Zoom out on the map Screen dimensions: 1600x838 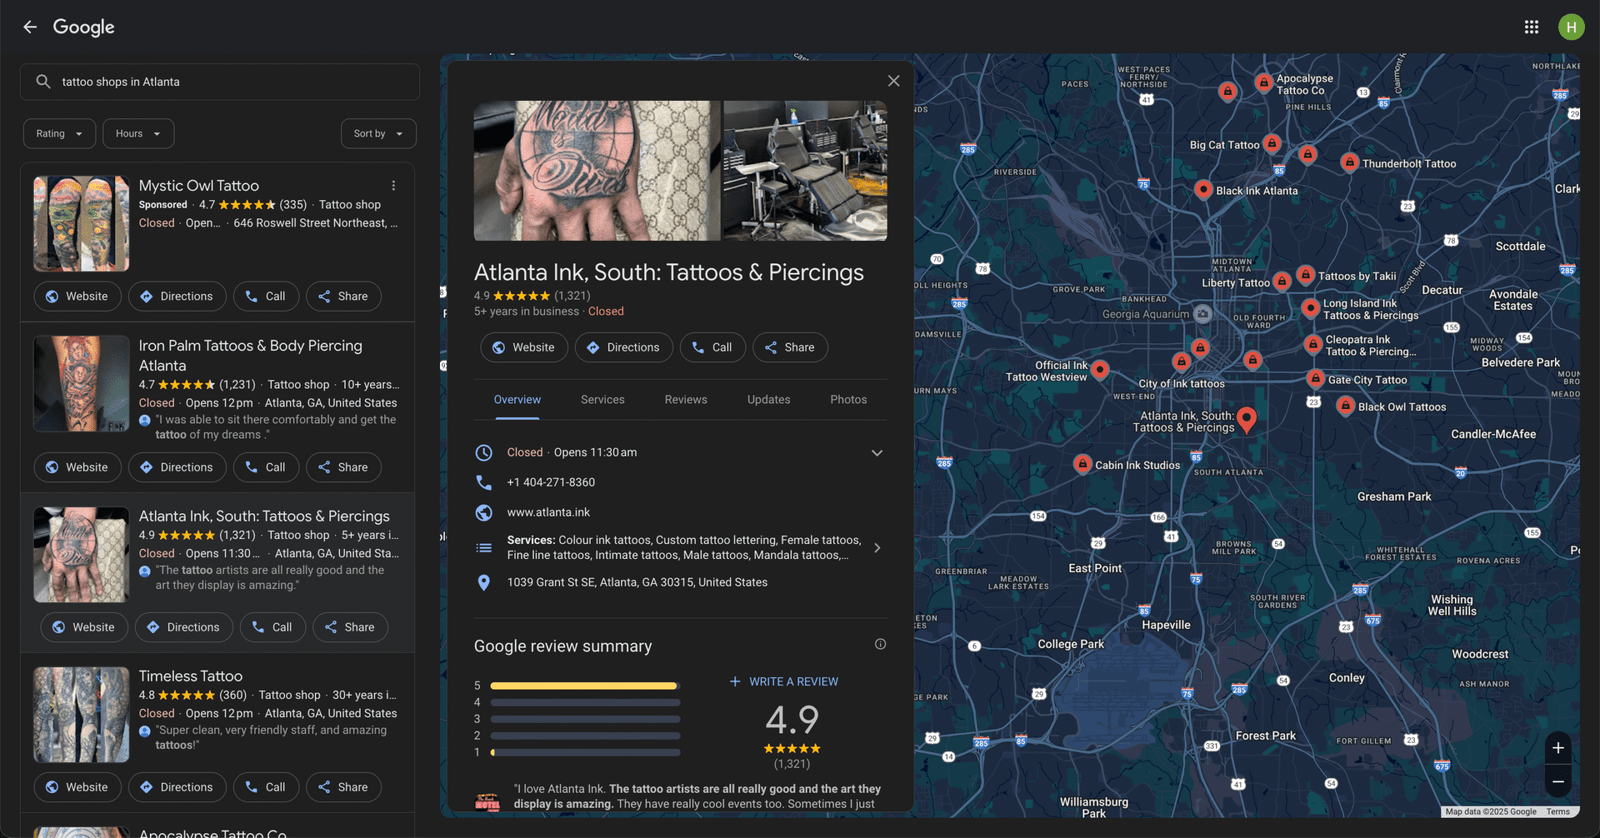point(1558,782)
